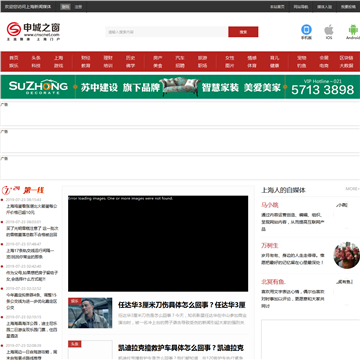Screen dimensions: 360x360
Task: Open the 旅游 navigation item
Action: pyautogui.click(x=202, y=58)
